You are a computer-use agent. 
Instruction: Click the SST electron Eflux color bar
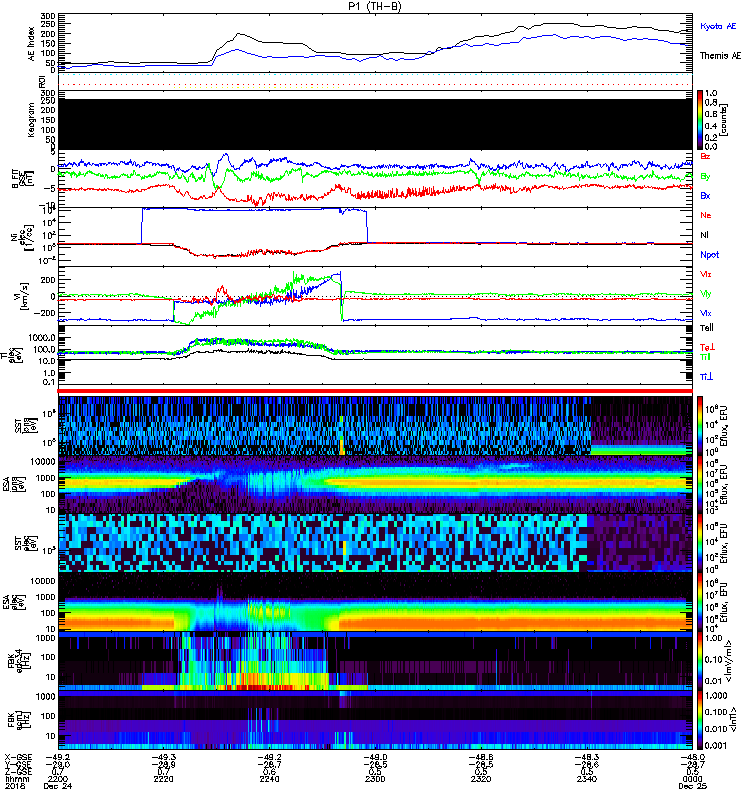[700, 543]
